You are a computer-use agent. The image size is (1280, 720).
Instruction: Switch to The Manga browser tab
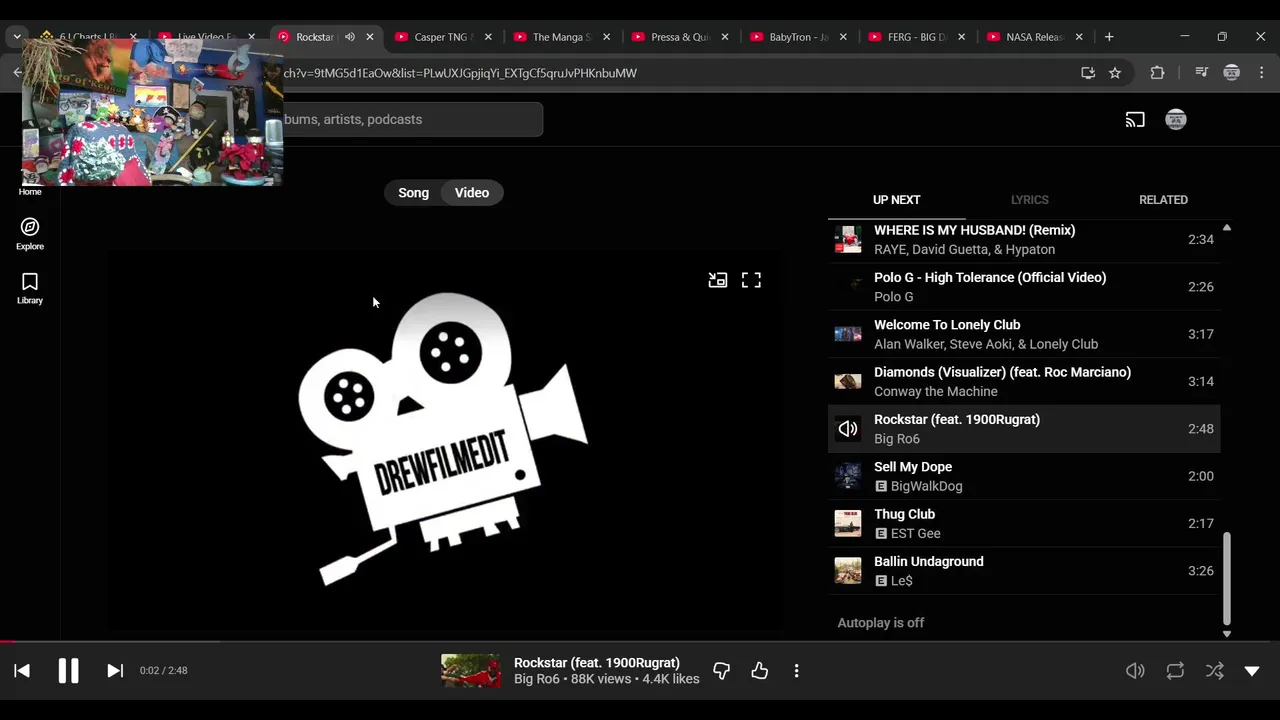coord(561,37)
